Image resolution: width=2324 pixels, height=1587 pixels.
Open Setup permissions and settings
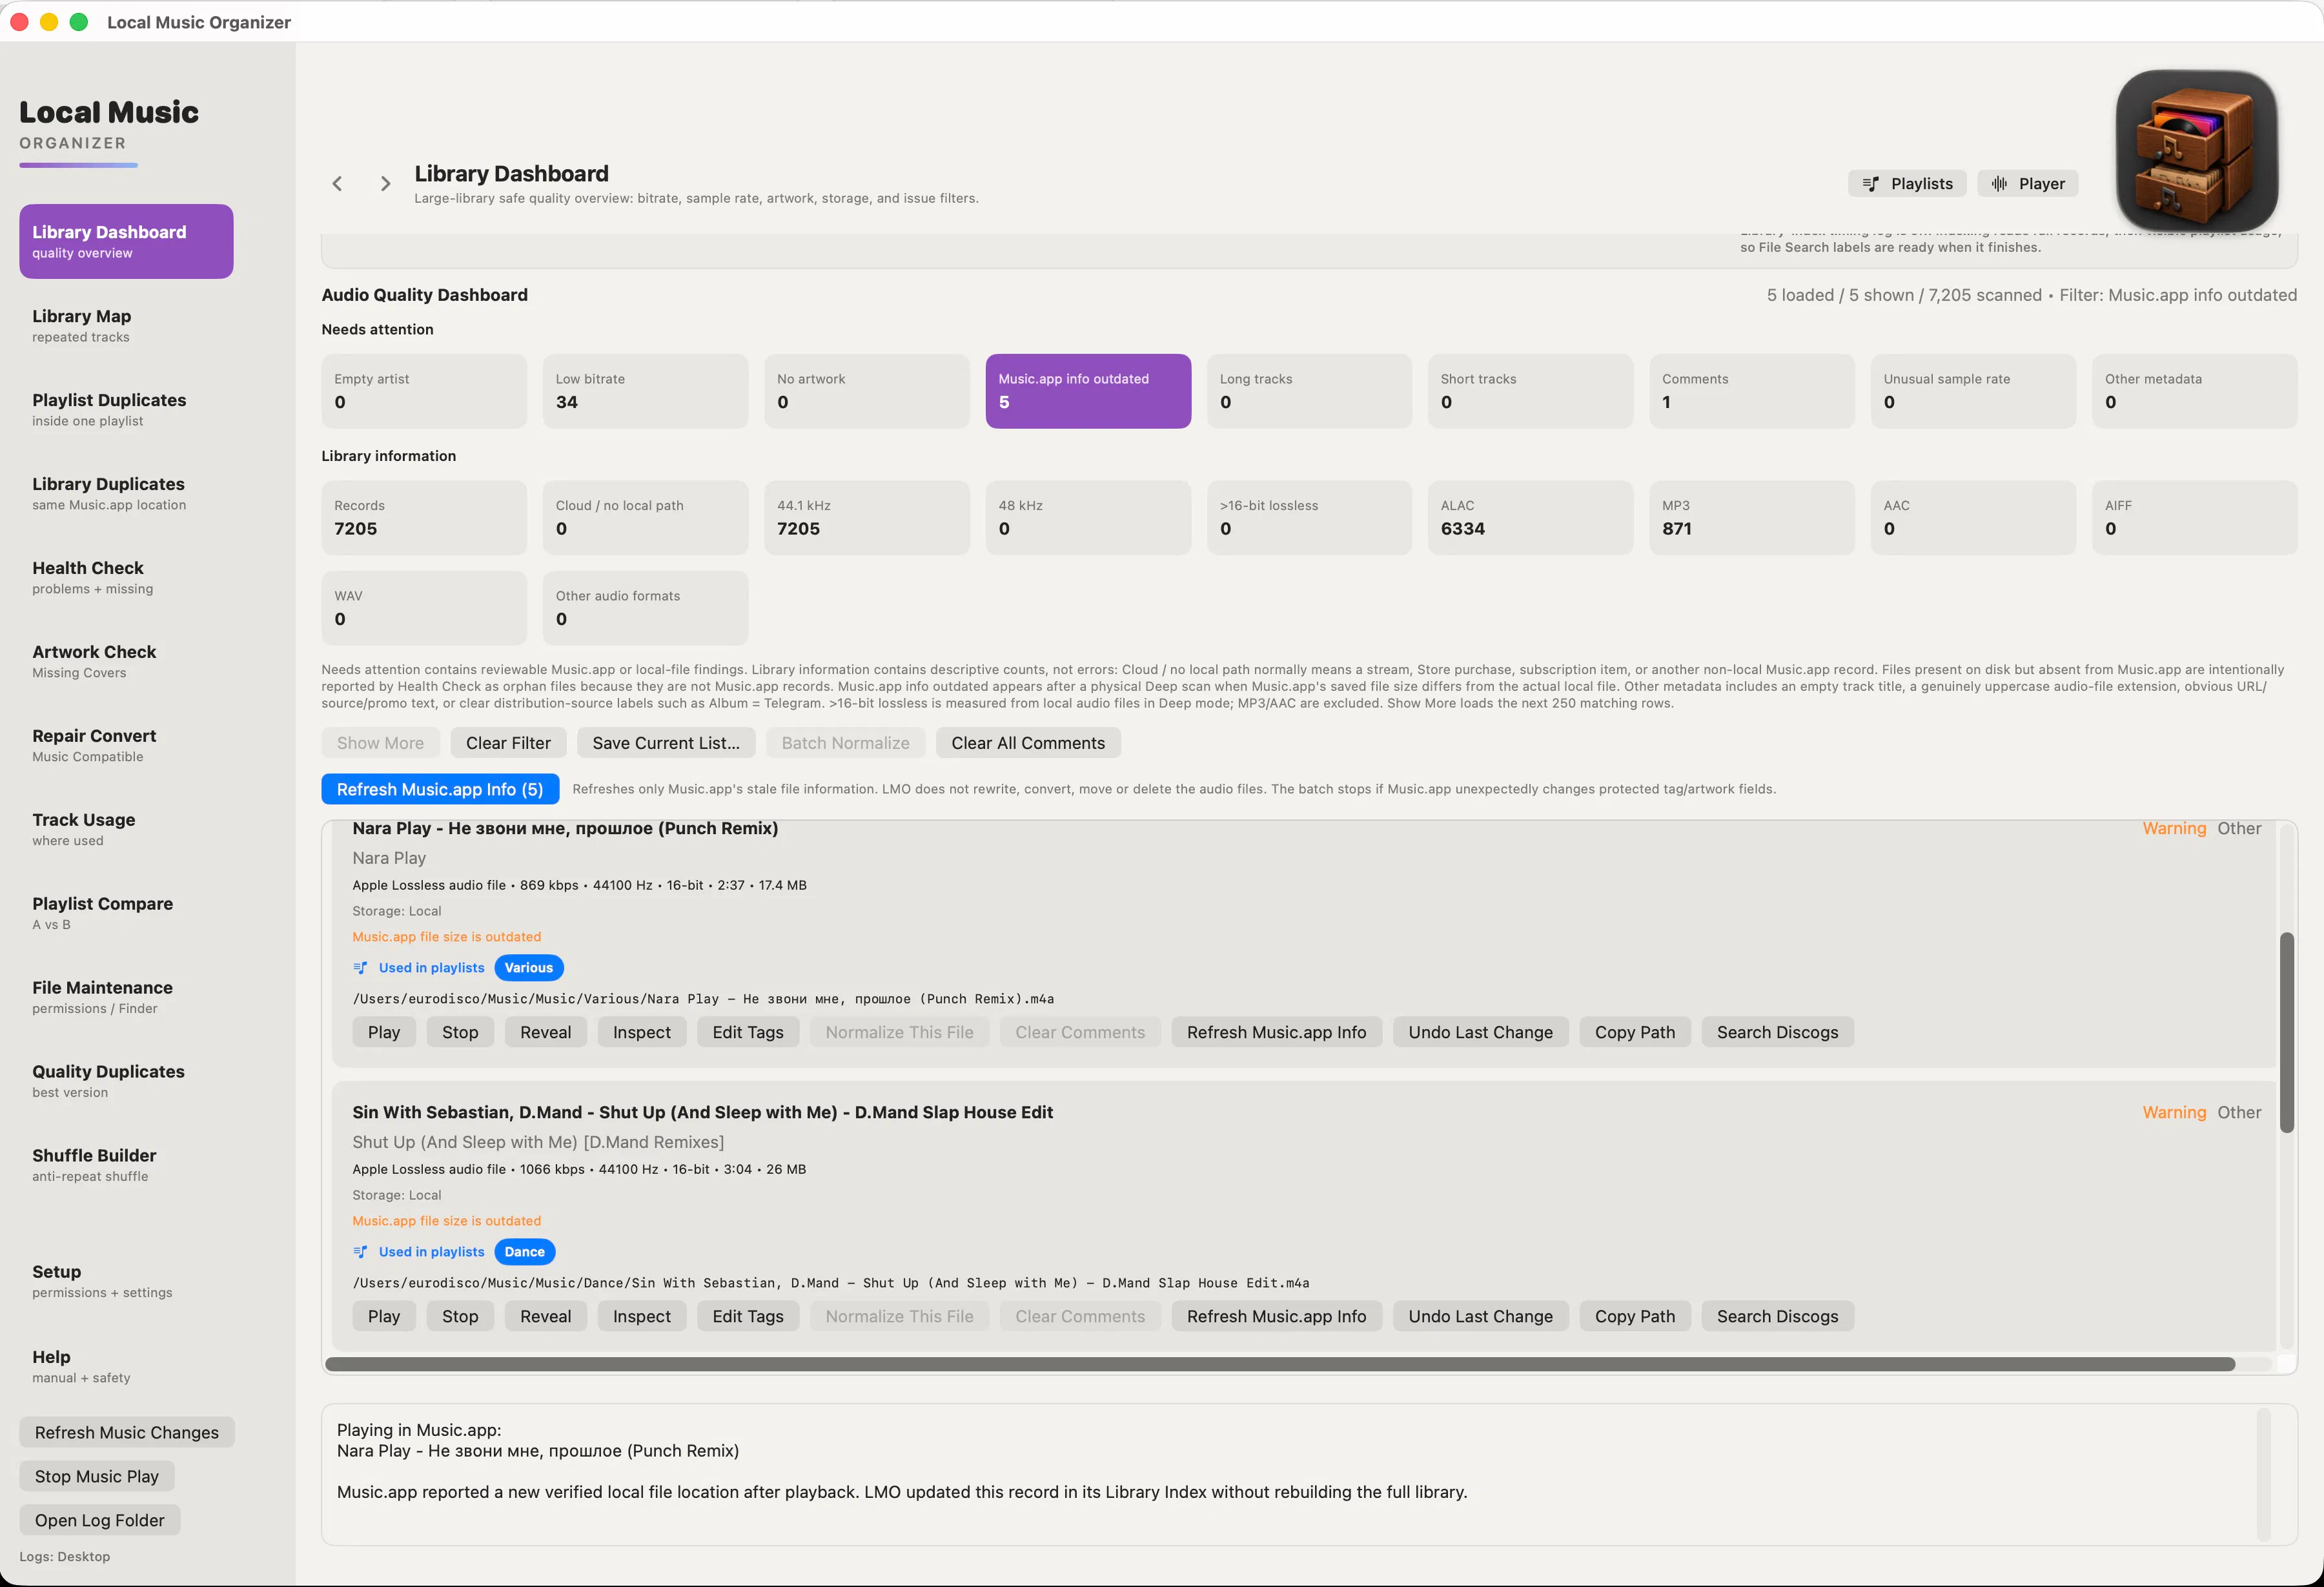pyautogui.click(x=126, y=1282)
